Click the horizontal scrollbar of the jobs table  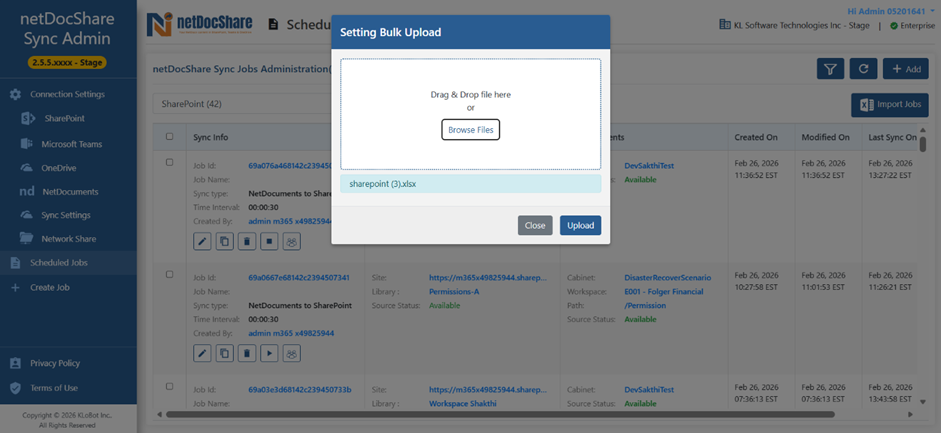pyautogui.click(x=501, y=414)
